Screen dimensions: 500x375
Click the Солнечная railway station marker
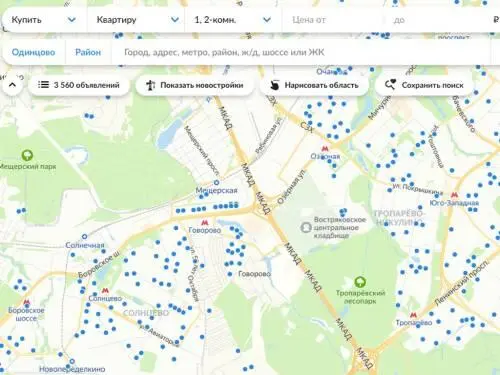(x=85, y=236)
